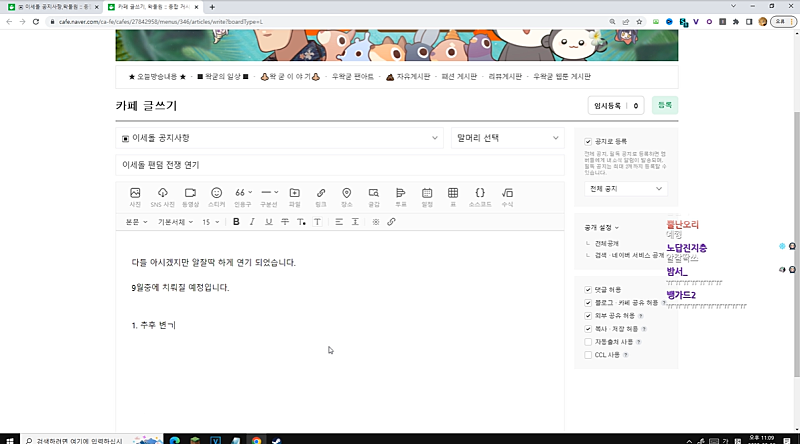Expand the 말머리 선택 dropdown
Screen dimensions: 800x444
(507, 137)
